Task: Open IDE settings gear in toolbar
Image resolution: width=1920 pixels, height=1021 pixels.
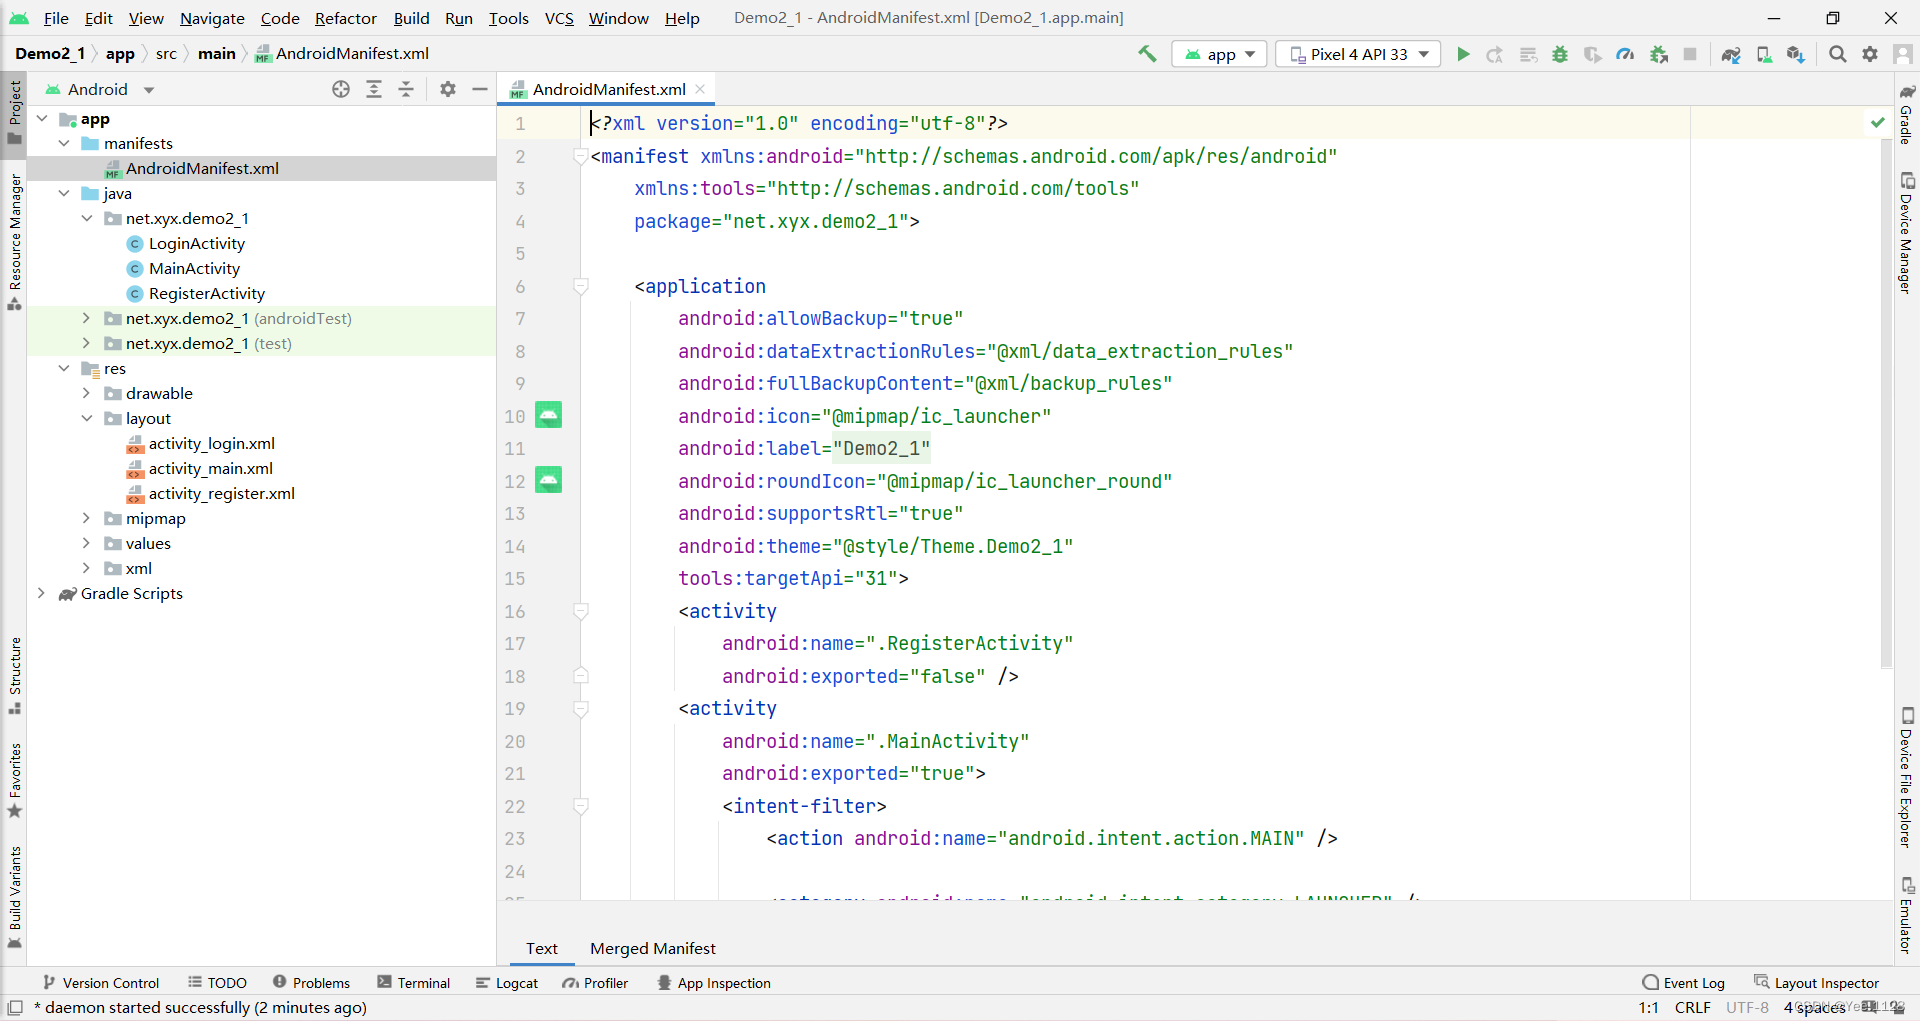Action: tap(1870, 54)
